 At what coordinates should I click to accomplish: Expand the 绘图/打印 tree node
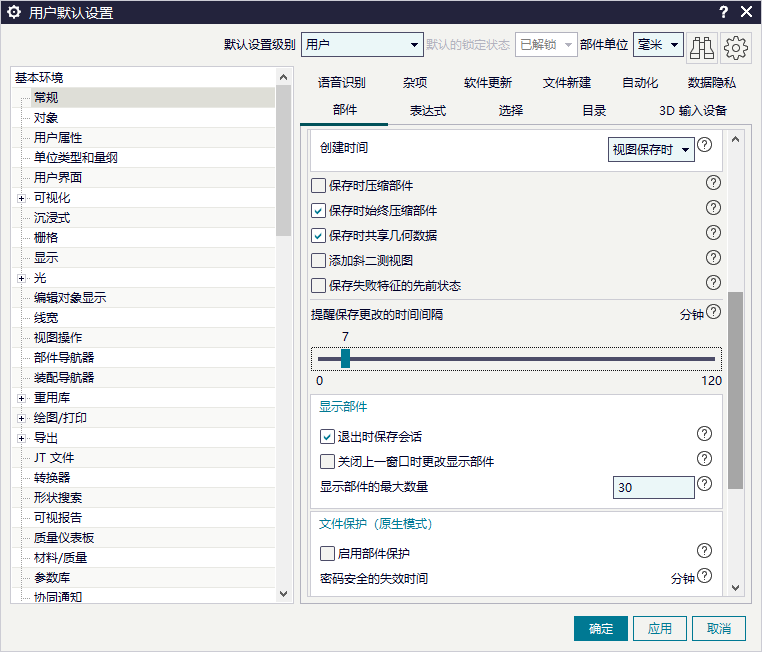point(21,418)
